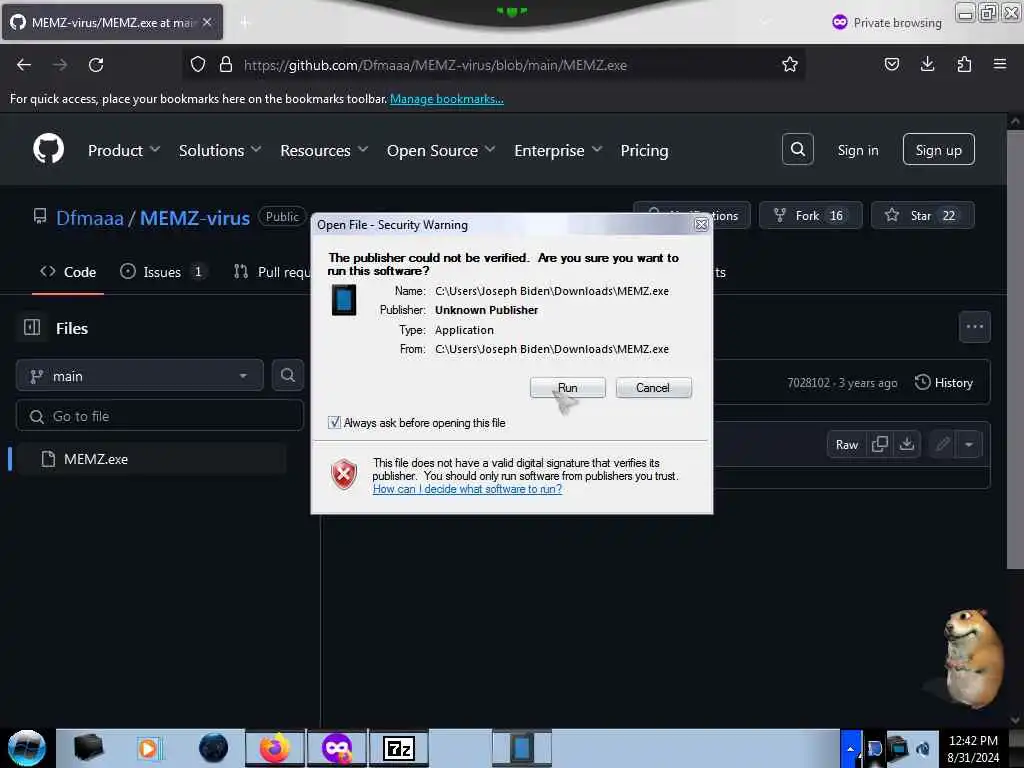Open the Pocket save icon
The width and height of the screenshot is (1024, 768).
[891, 64]
